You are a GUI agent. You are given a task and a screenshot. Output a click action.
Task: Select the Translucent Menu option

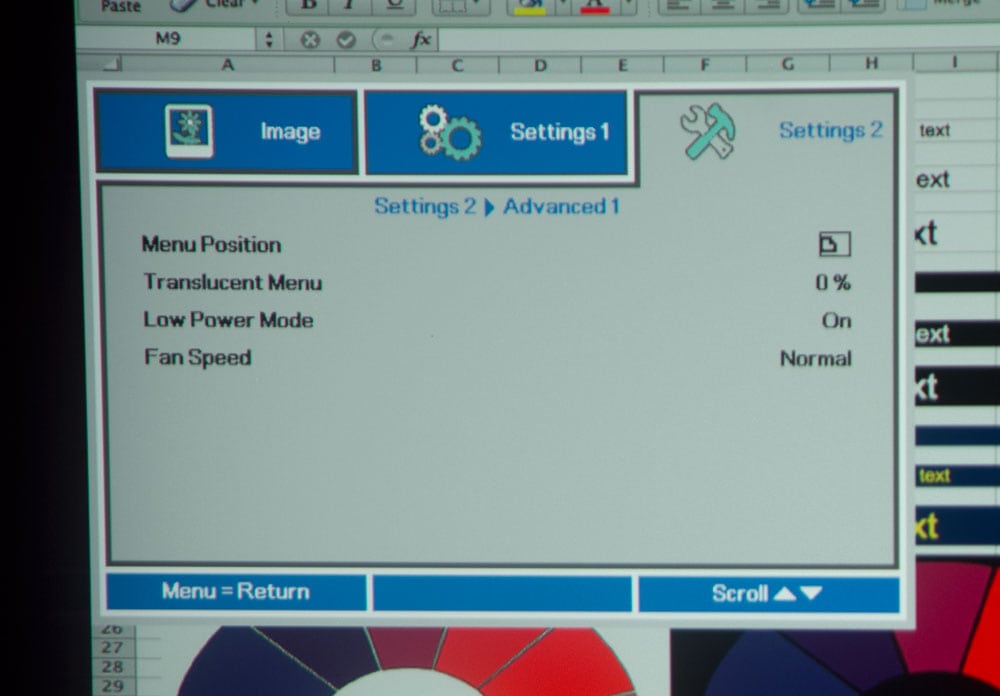tap(233, 282)
